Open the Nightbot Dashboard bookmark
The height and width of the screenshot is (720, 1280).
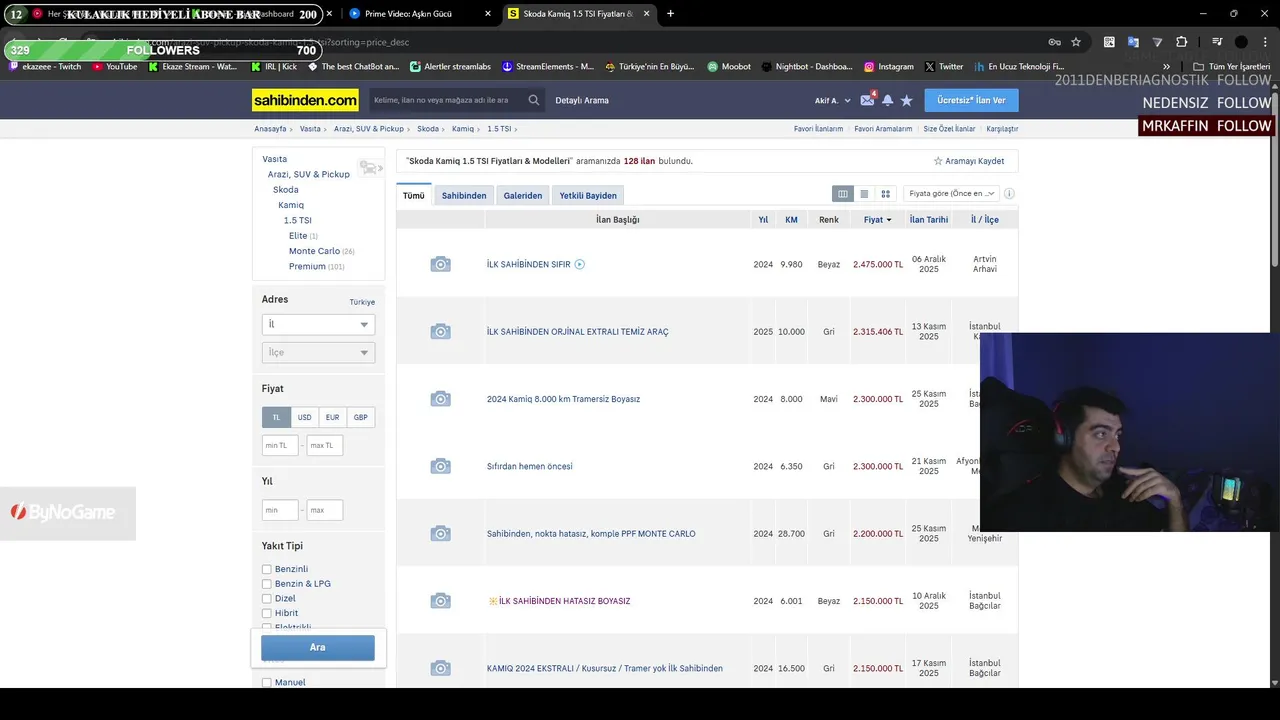[807, 67]
